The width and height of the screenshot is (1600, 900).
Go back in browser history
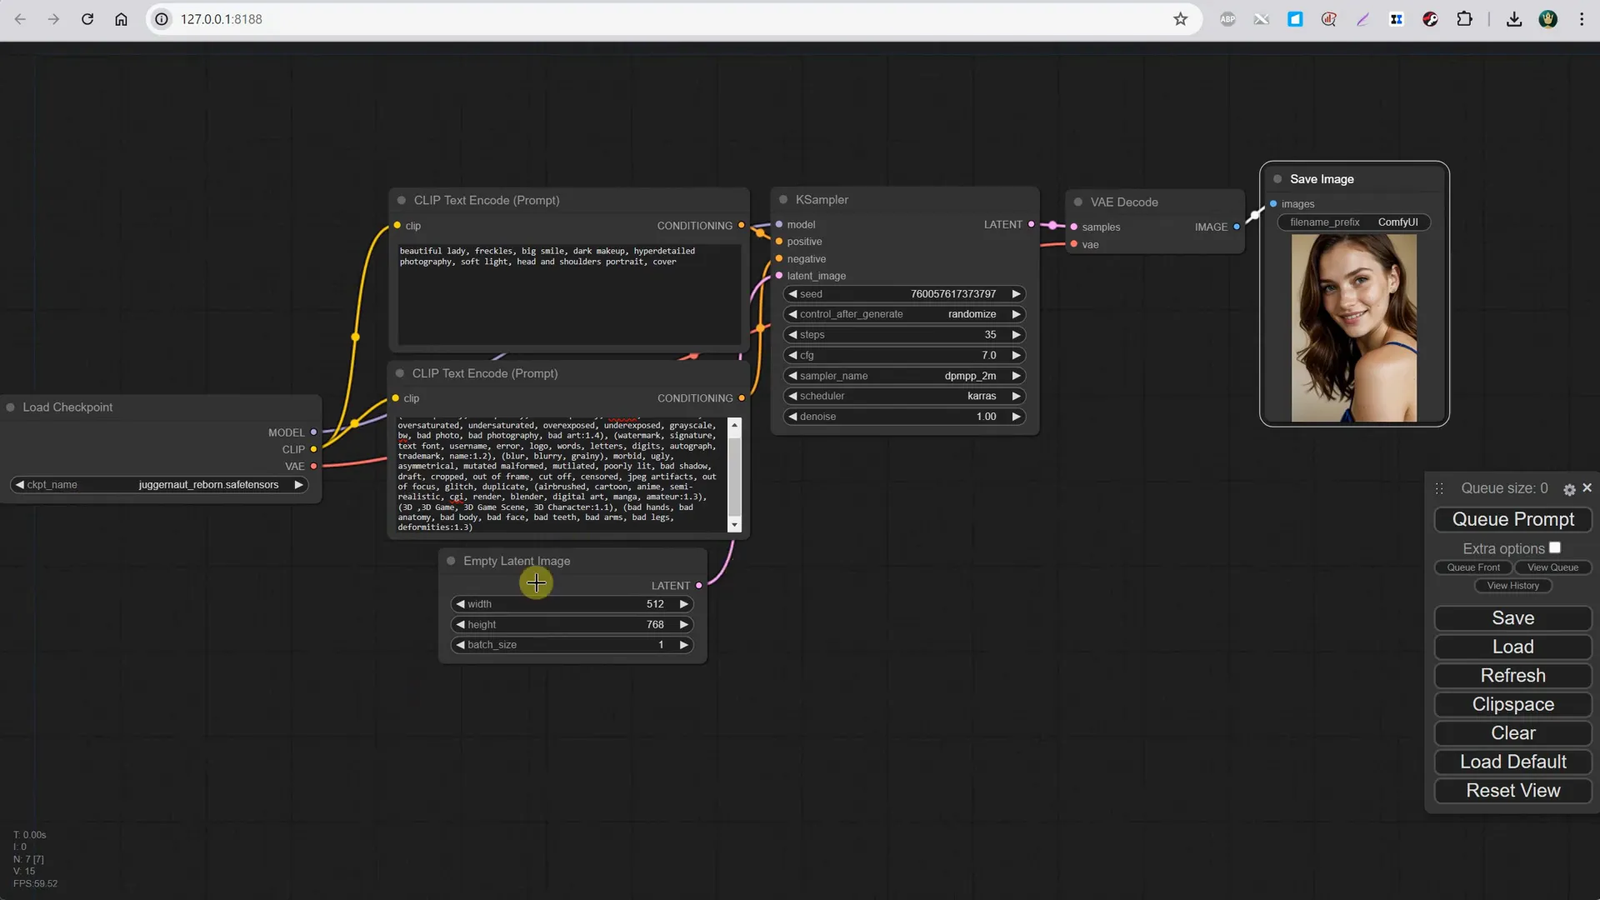20,19
